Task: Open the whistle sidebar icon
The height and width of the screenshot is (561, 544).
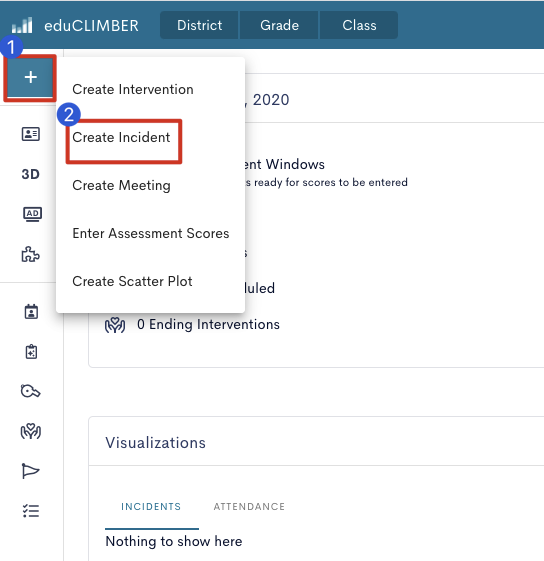Action: pos(30,391)
